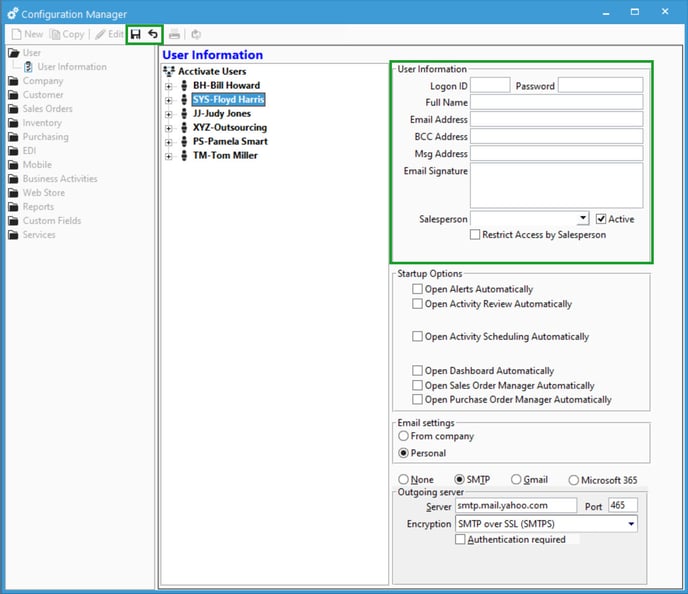The height and width of the screenshot is (594, 688).
Task: Click the outgoing Server field
Action: coord(516,505)
